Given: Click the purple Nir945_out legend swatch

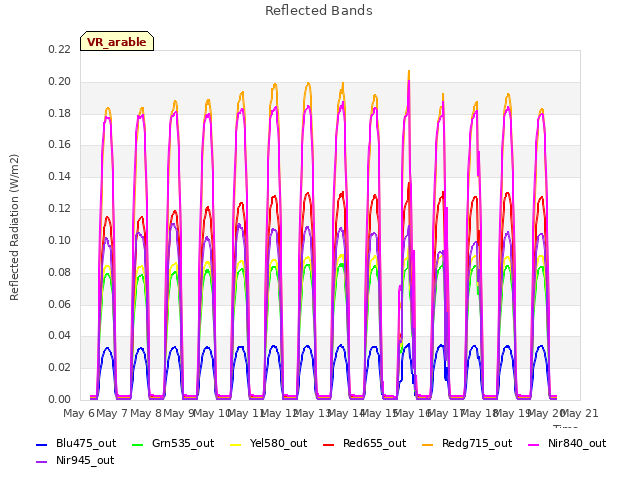Looking at the screenshot, I should (42, 462).
